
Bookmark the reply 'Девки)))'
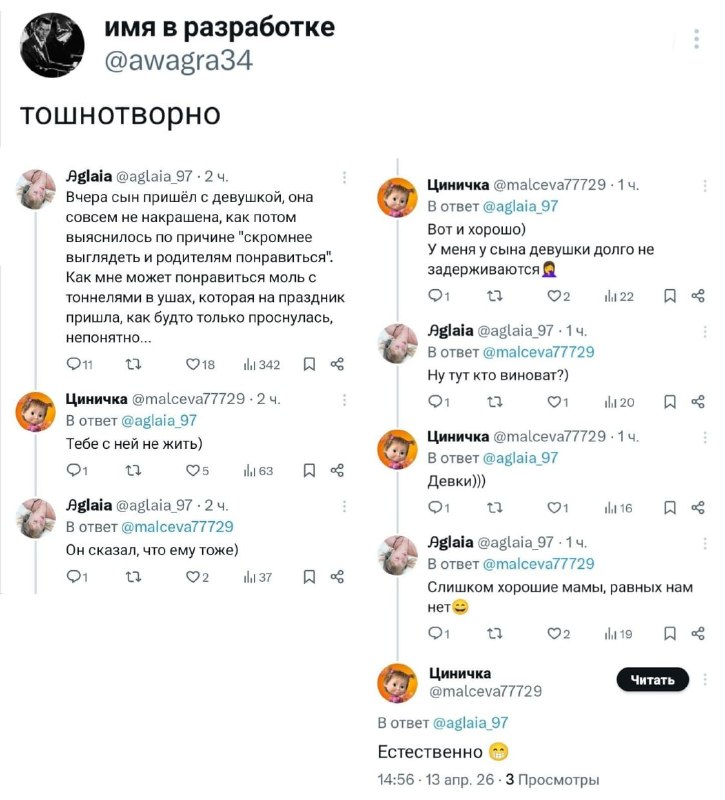click(x=669, y=508)
